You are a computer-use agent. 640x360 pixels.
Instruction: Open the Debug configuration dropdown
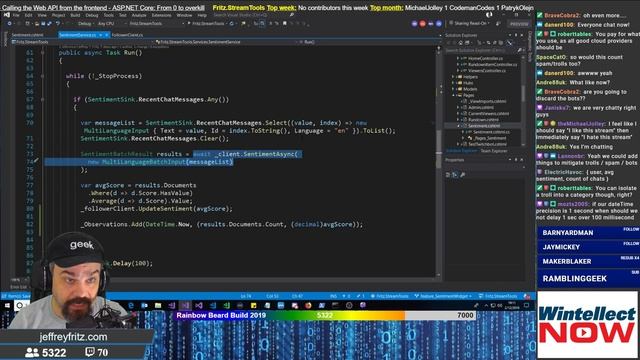86,24
